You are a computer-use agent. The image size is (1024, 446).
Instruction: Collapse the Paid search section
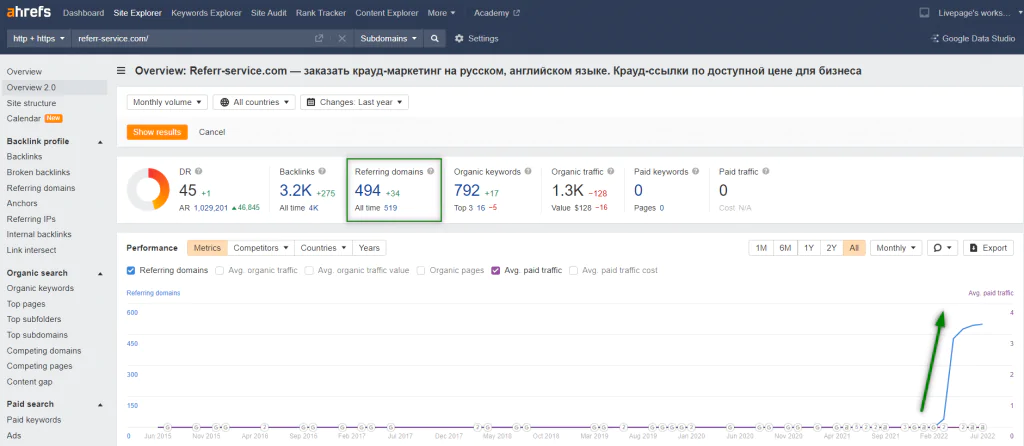[101, 404]
